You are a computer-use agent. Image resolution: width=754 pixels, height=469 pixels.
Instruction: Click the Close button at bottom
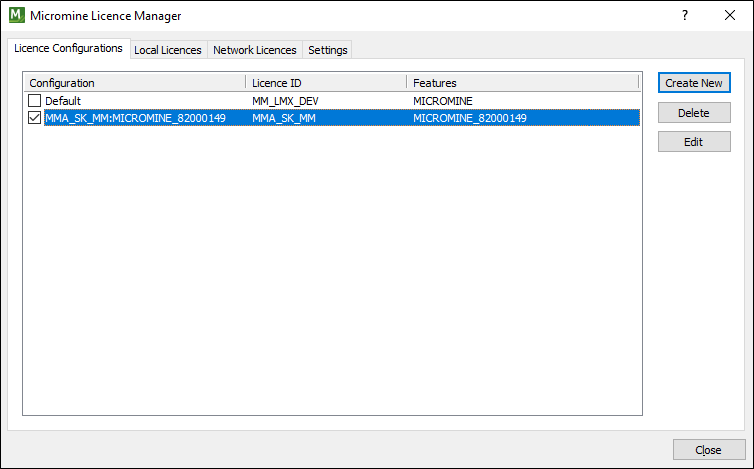click(x=709, y=450)
